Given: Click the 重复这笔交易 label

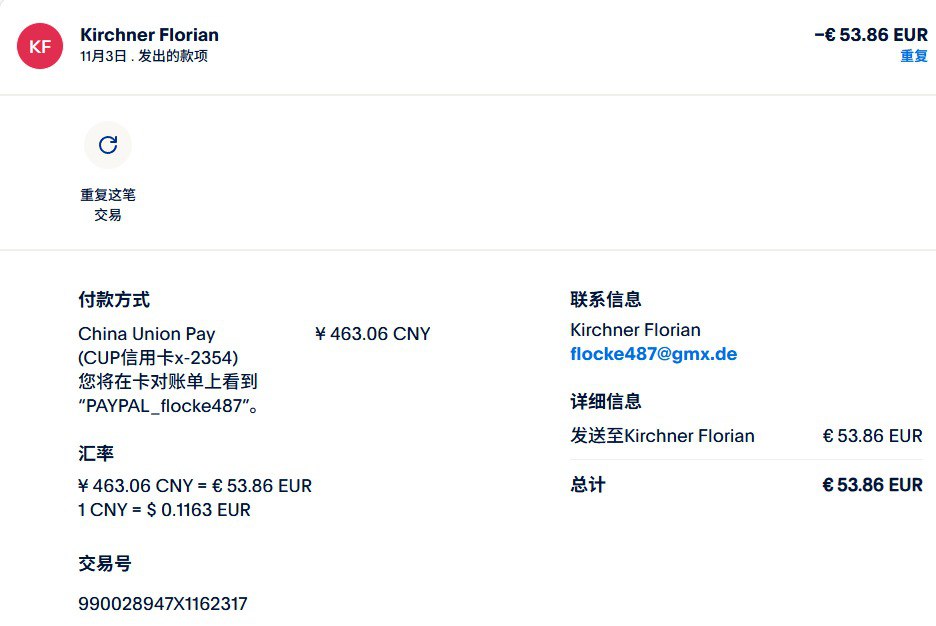Looking at the screenshot, I should (x=108, y=204).
